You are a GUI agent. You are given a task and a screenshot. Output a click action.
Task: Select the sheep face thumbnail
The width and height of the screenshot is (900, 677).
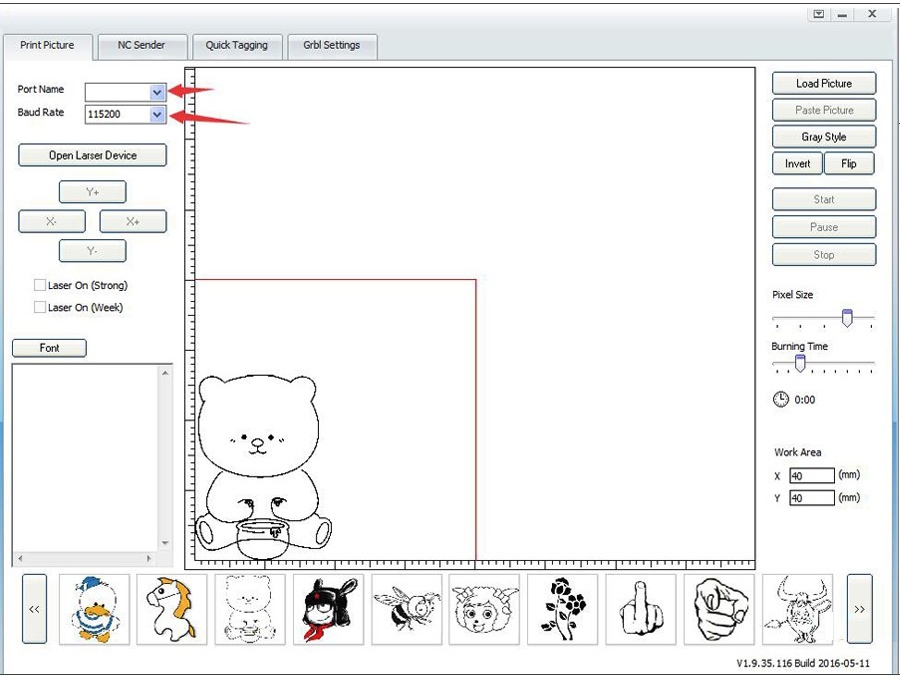484,609
